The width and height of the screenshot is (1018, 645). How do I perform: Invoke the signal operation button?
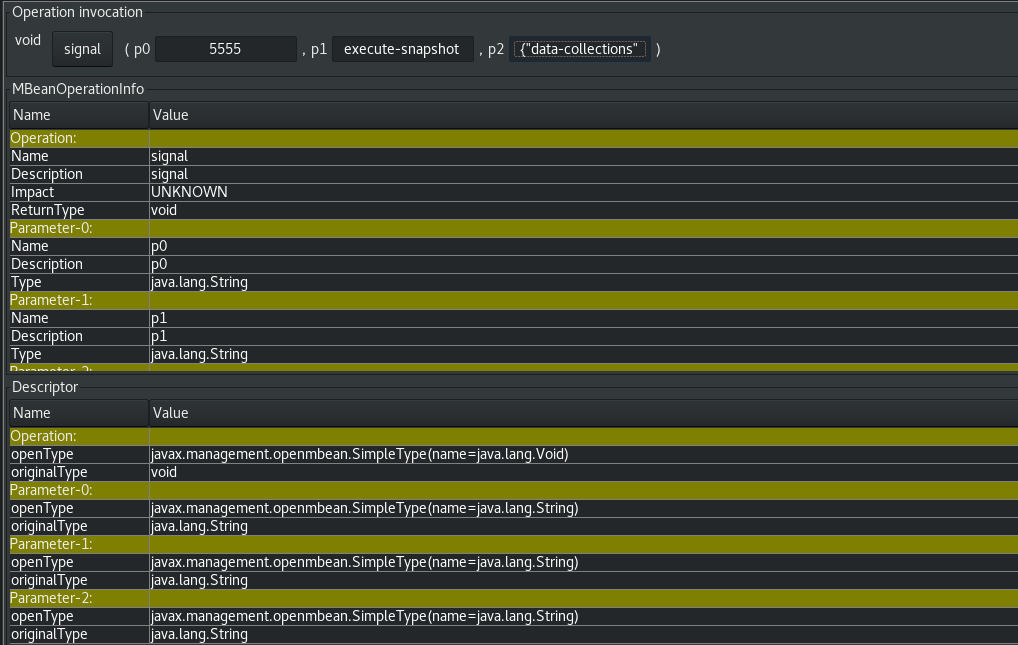81,48
